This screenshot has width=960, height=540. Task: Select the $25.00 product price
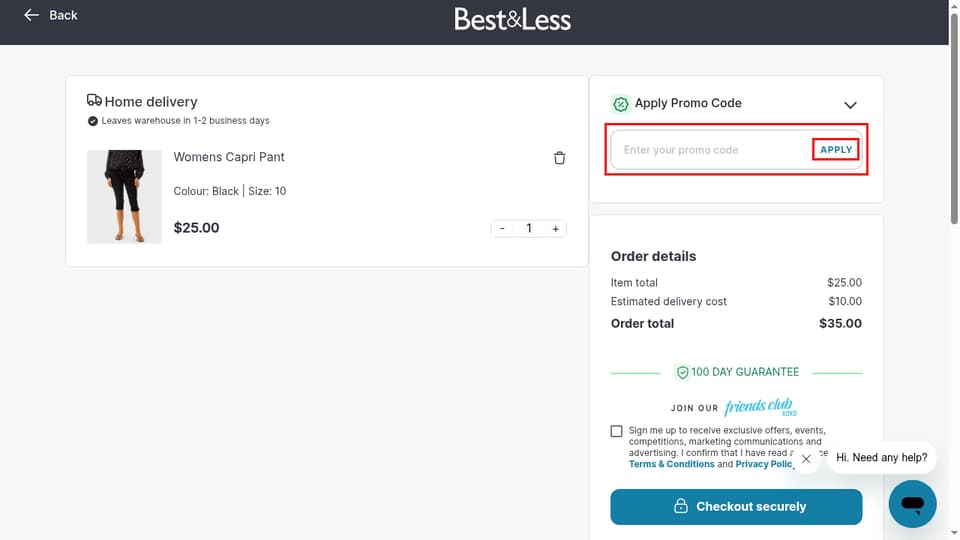[196, 228]
